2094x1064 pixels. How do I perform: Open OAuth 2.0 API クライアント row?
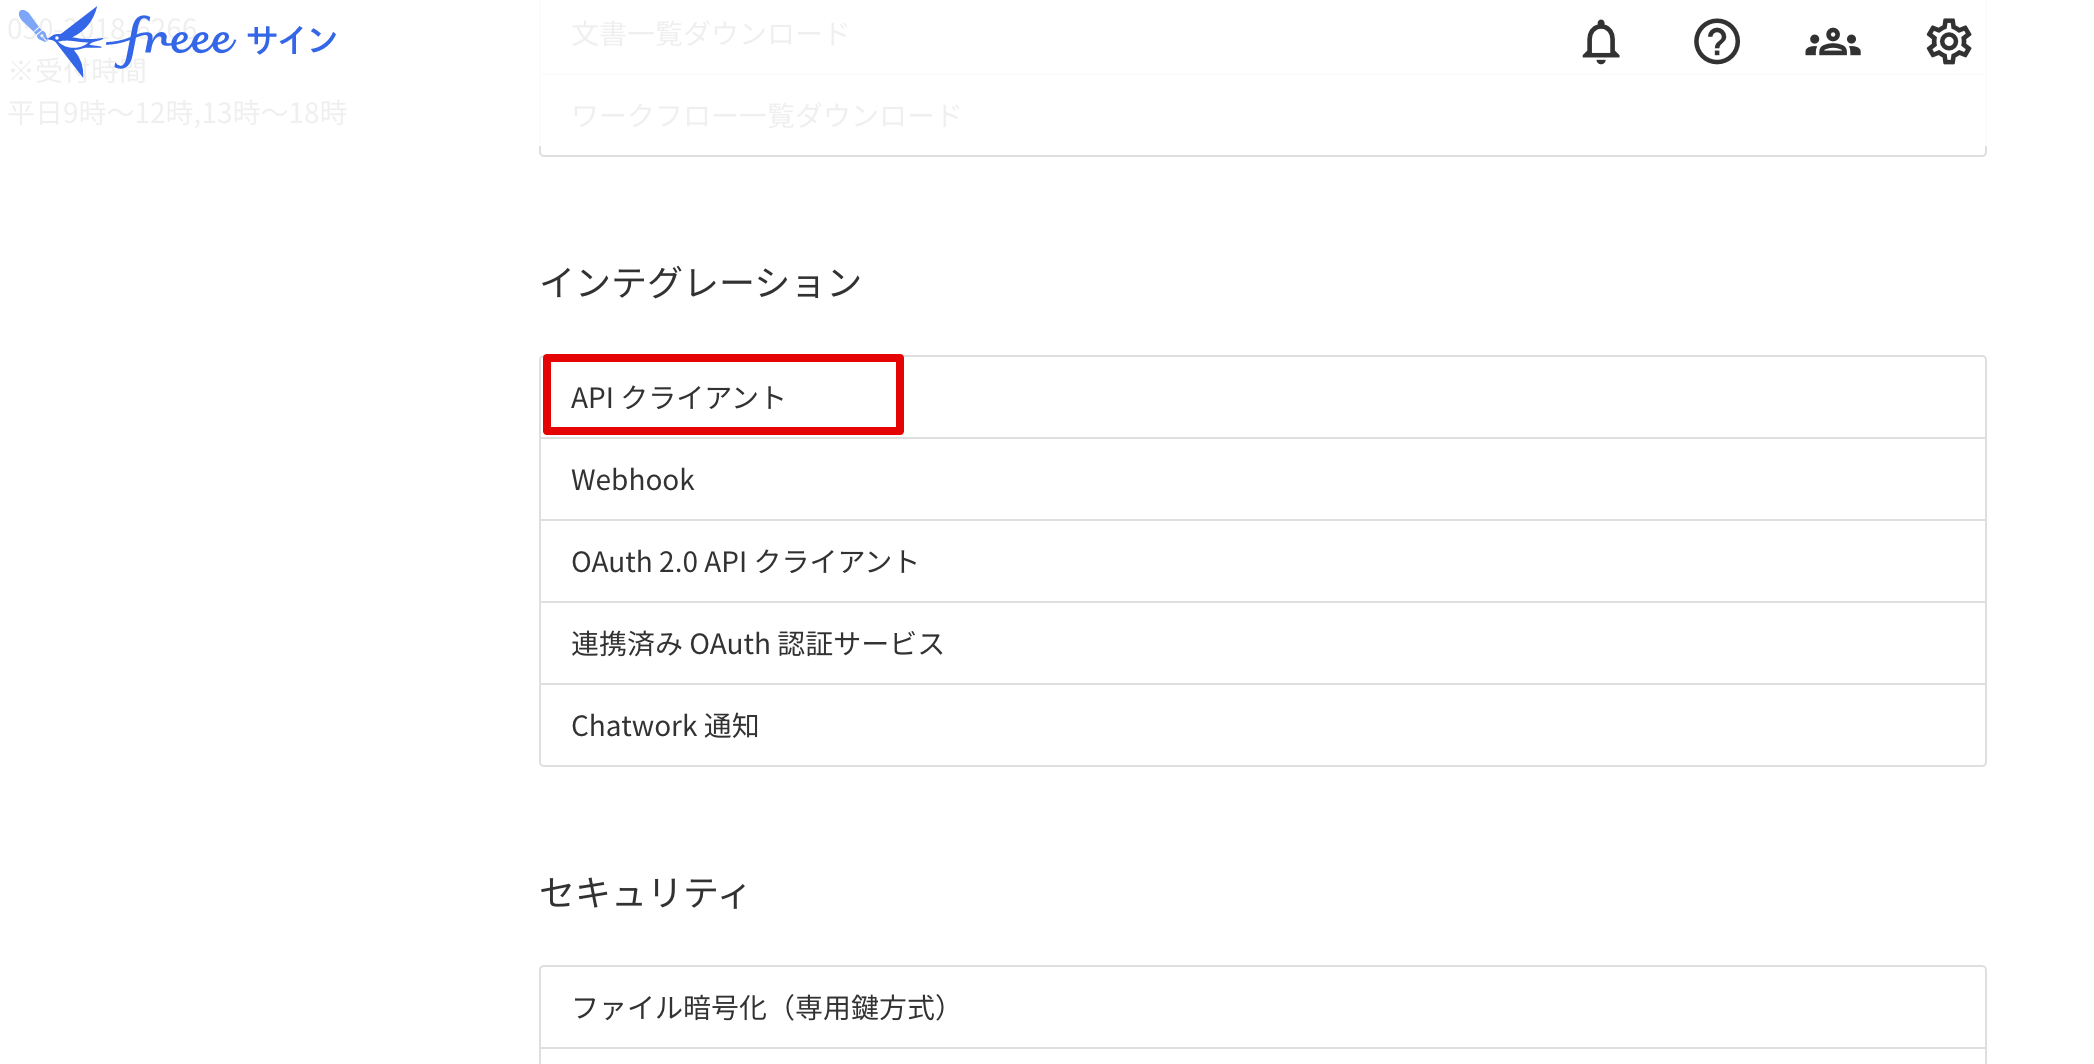tap(744, 562)
